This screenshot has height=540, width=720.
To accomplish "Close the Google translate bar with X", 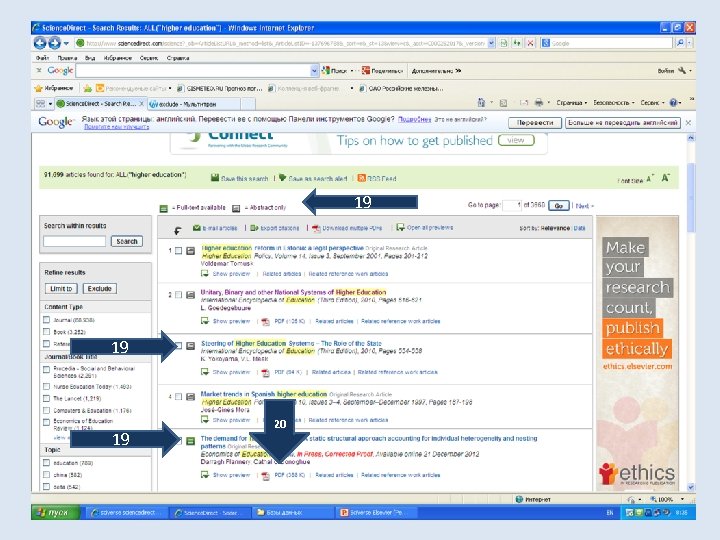I will (x=688, y=123).
